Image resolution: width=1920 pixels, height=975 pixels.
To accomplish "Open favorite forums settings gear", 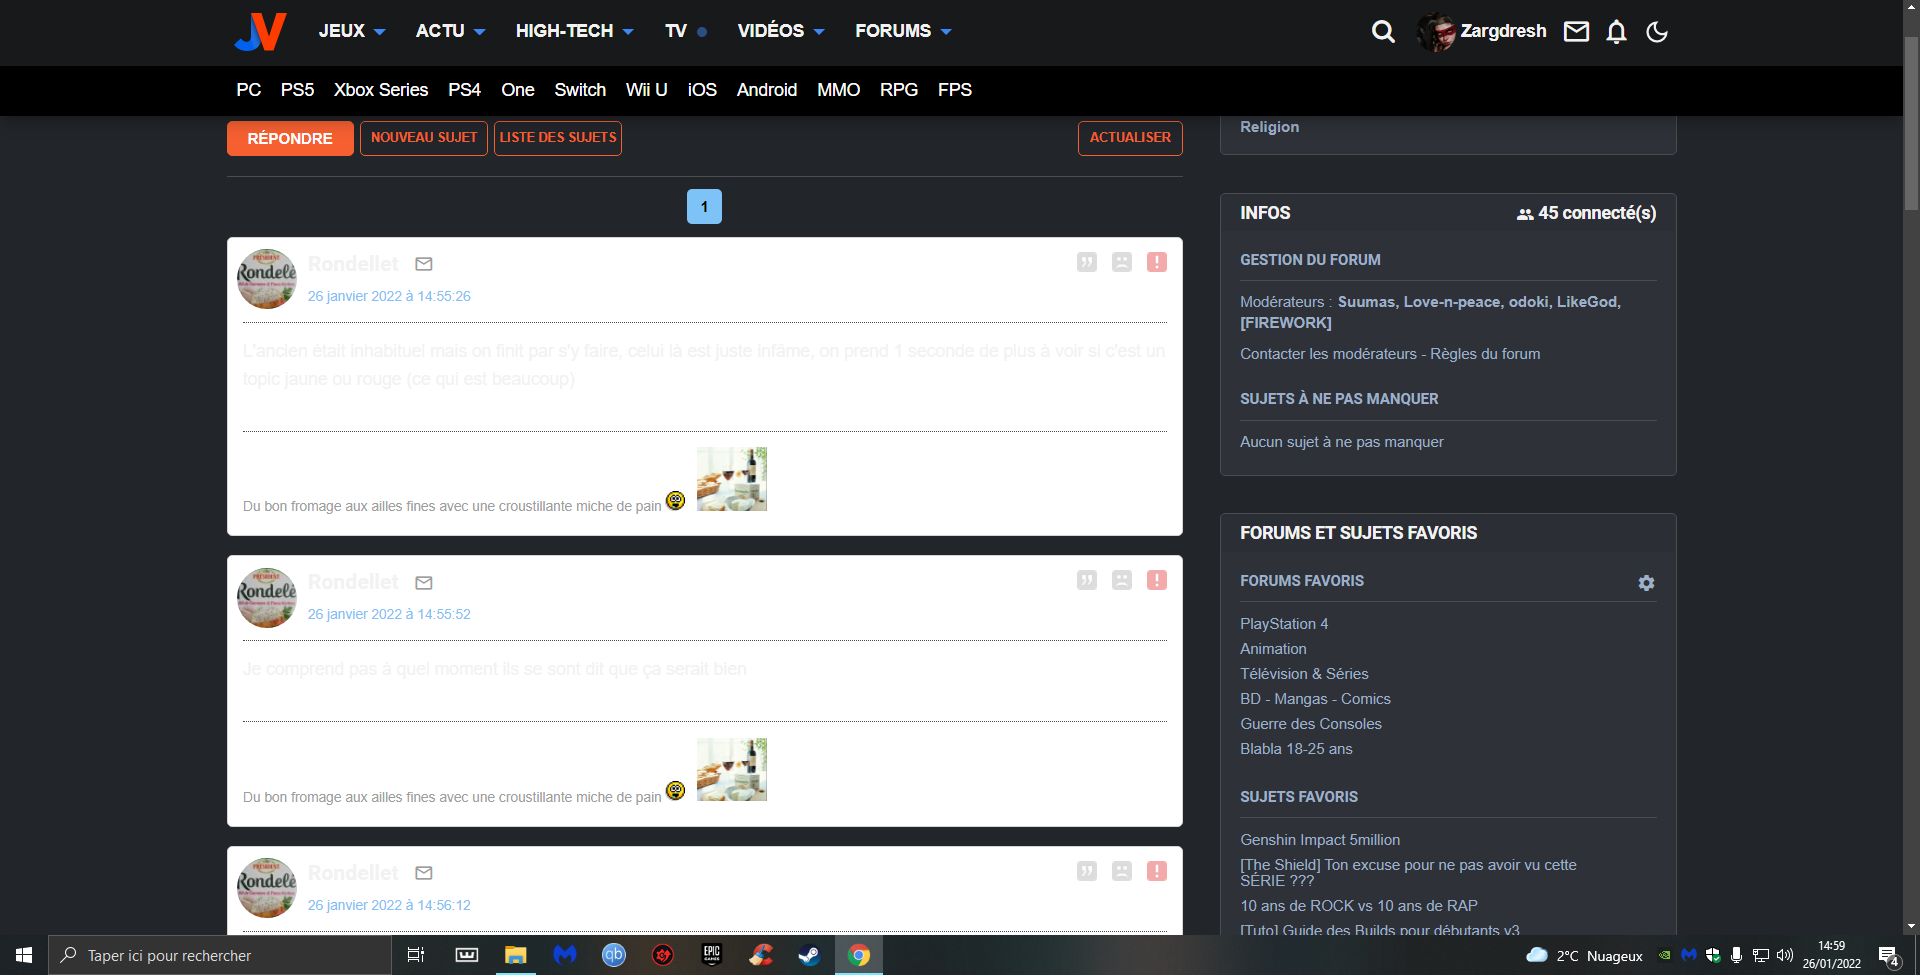I will pos(1646,583).
